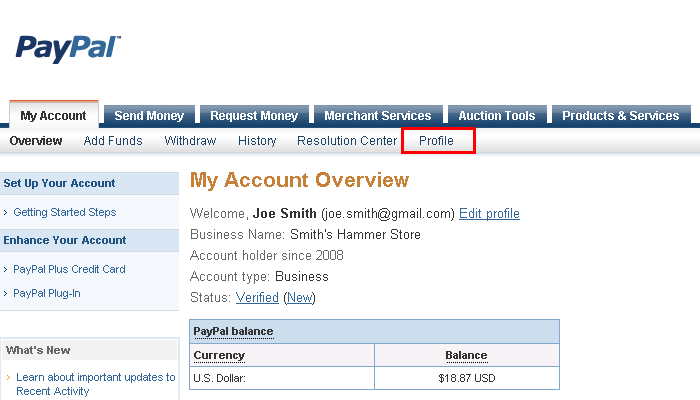Screen dimensions: 700x400
Task: Click the arrow beside PayPal Plug-In
Action: tap(5, 294)
